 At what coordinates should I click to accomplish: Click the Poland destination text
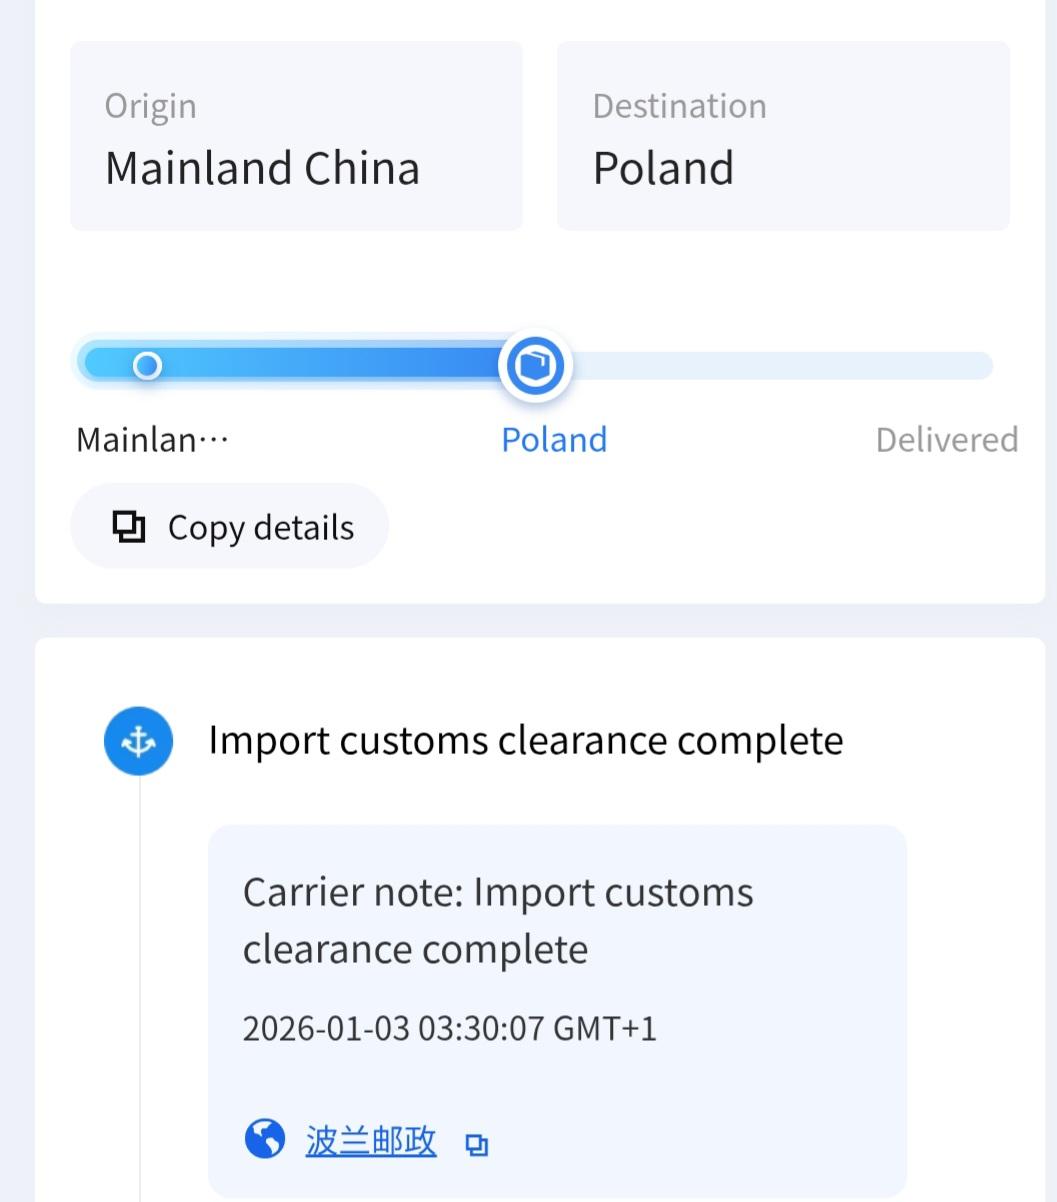[x=663, y=168]
